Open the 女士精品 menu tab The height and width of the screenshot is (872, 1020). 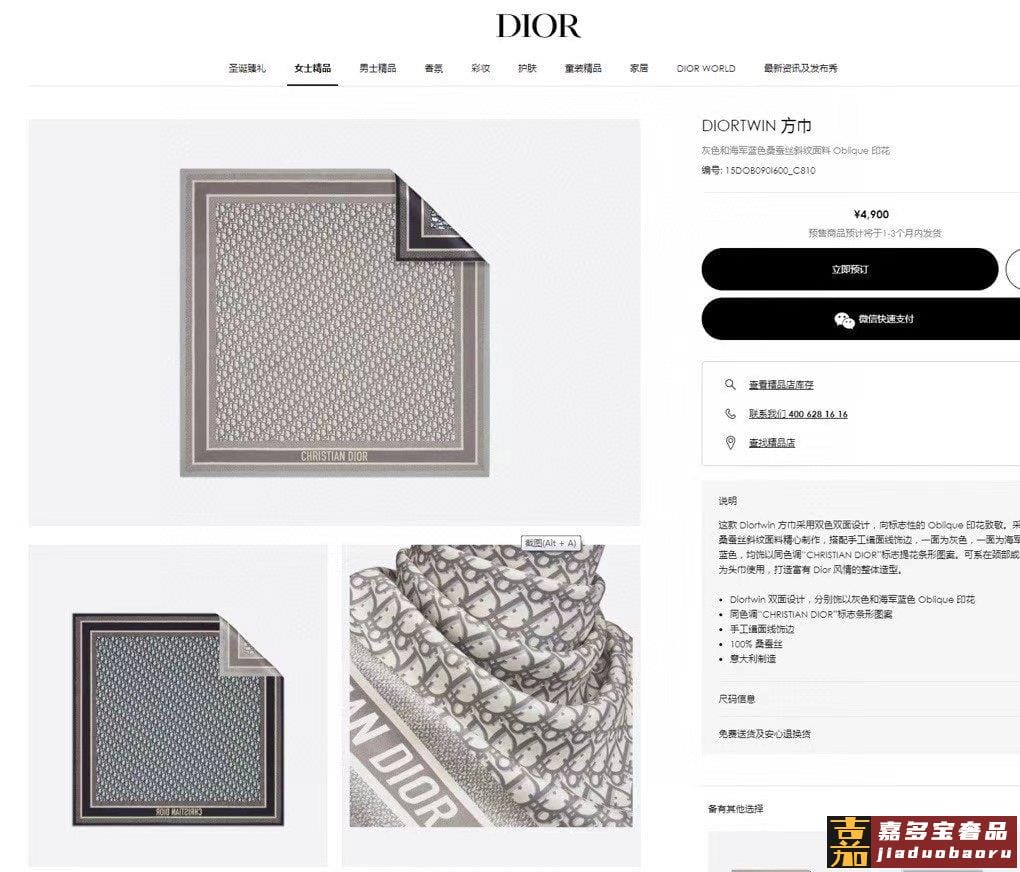coord(312,68)
